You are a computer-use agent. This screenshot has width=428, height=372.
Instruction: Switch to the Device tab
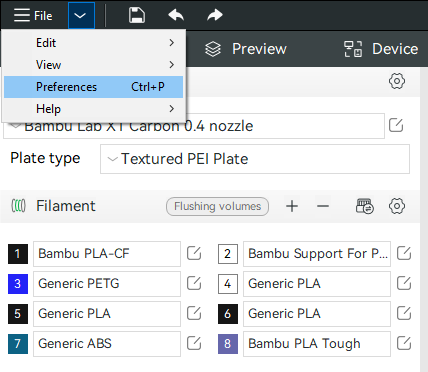pyautogui.click(x=381, y=49)
